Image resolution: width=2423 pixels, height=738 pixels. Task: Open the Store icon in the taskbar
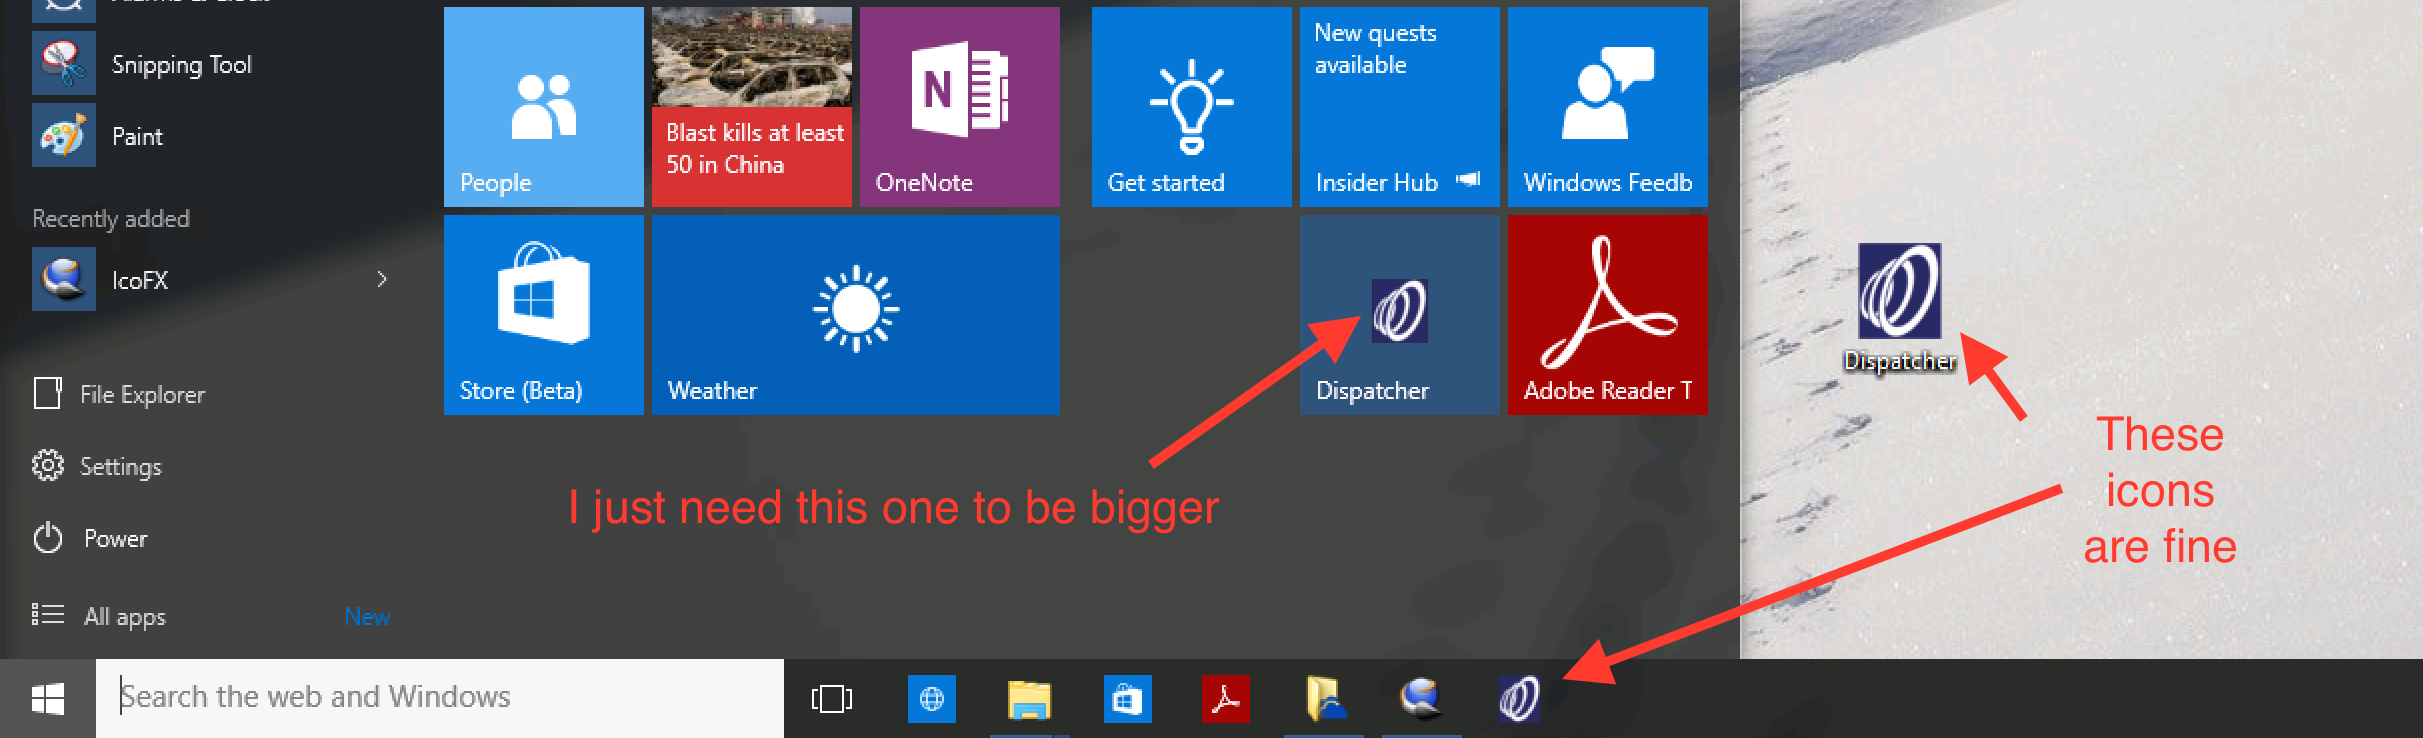coord(1127,698)
